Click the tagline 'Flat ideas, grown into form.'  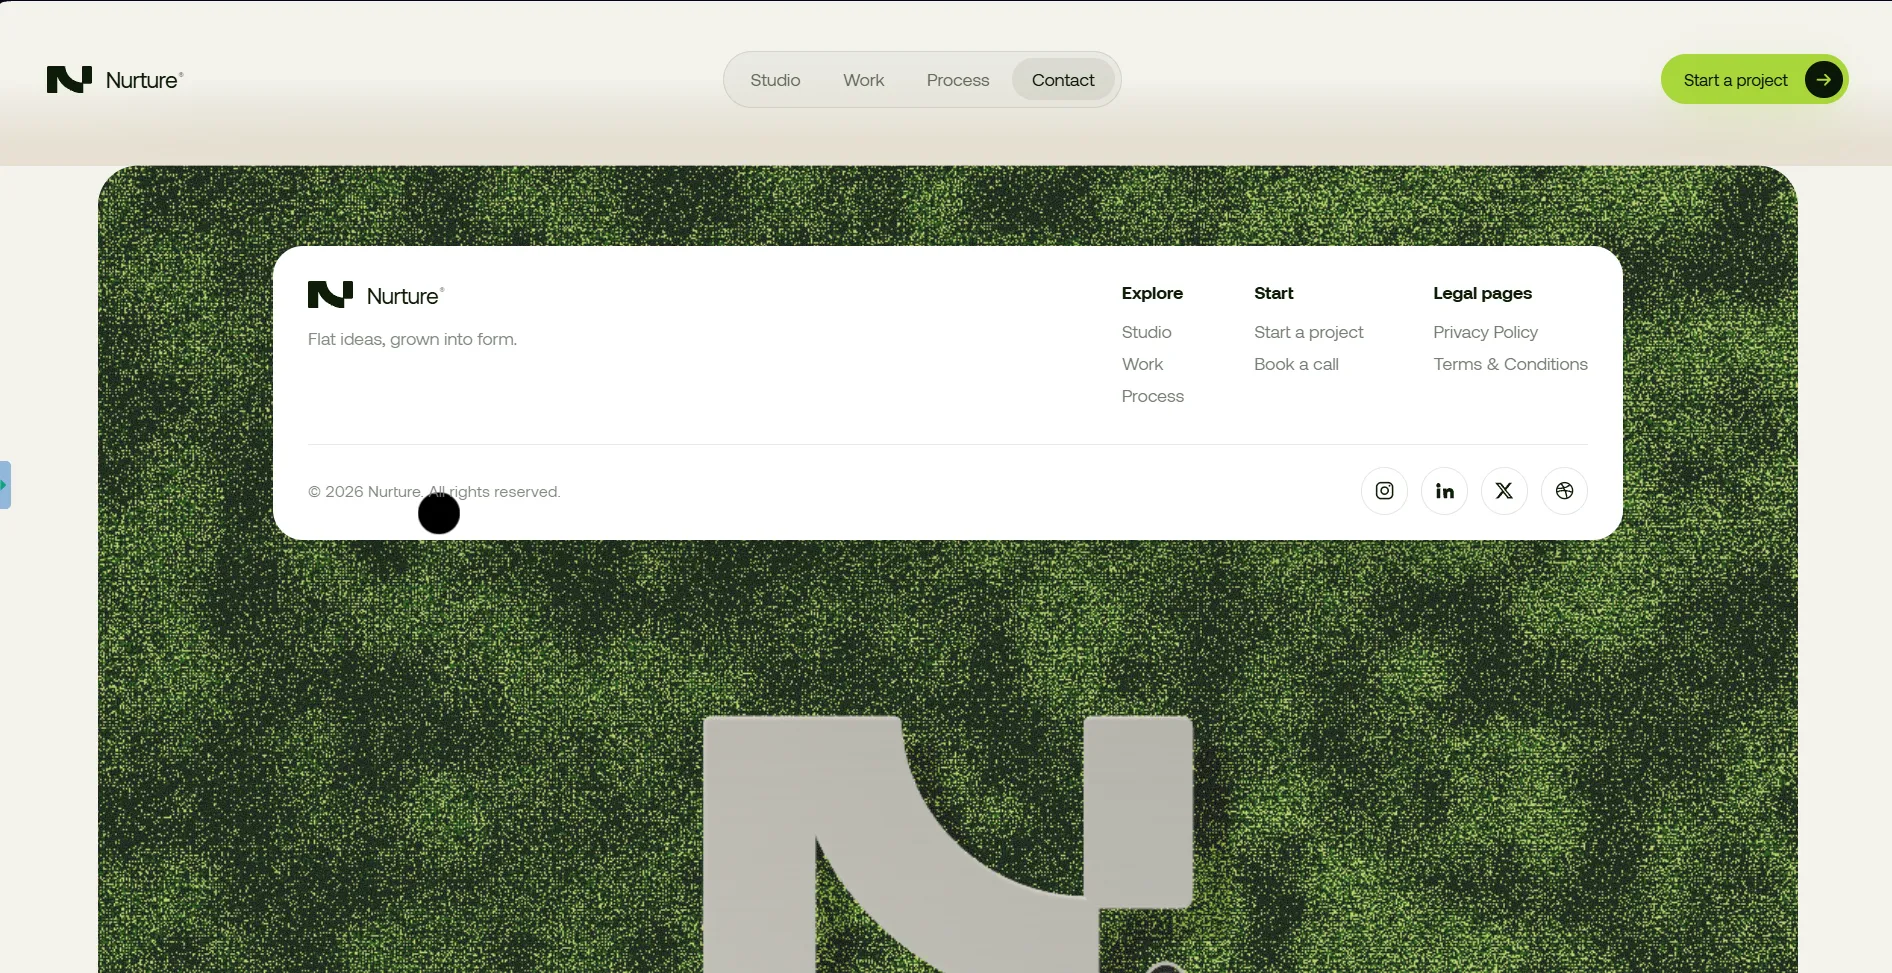(412, 339)
